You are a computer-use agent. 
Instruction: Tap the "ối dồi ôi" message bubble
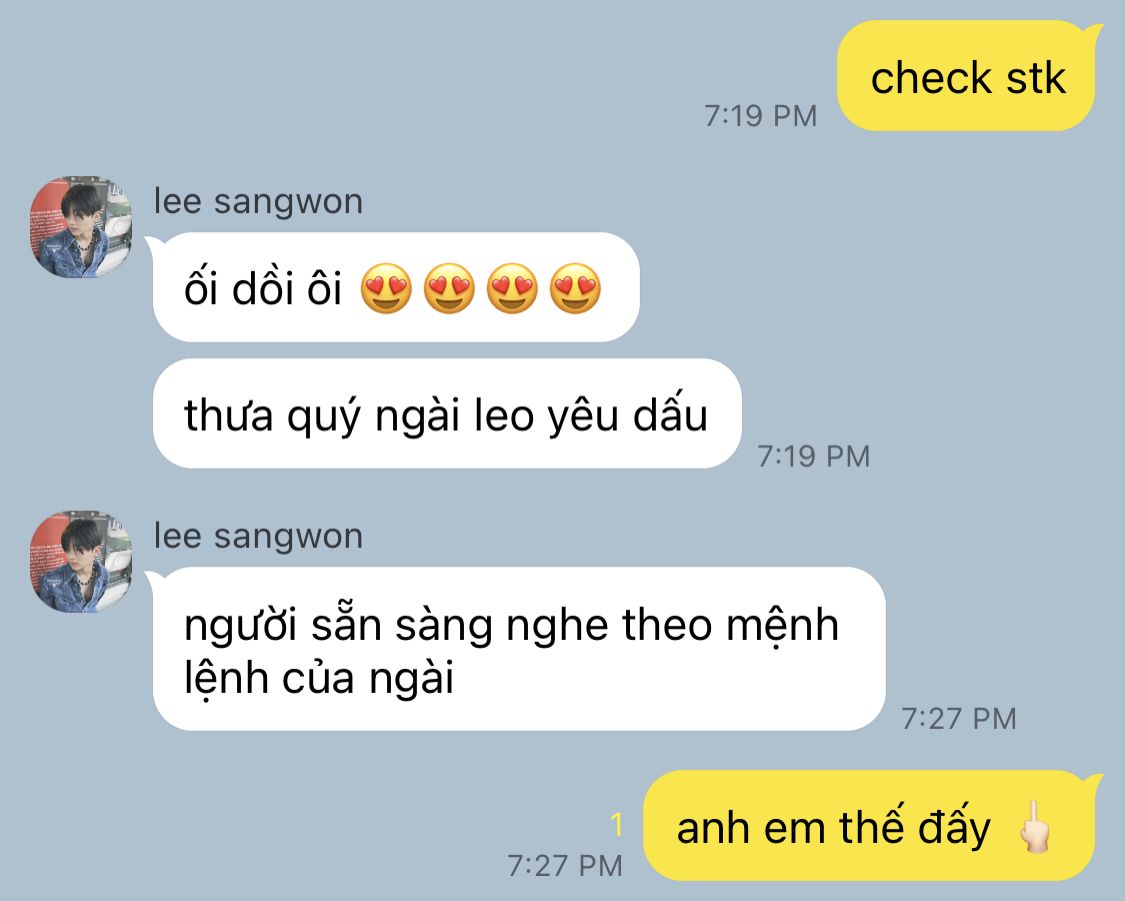(395, 287)
